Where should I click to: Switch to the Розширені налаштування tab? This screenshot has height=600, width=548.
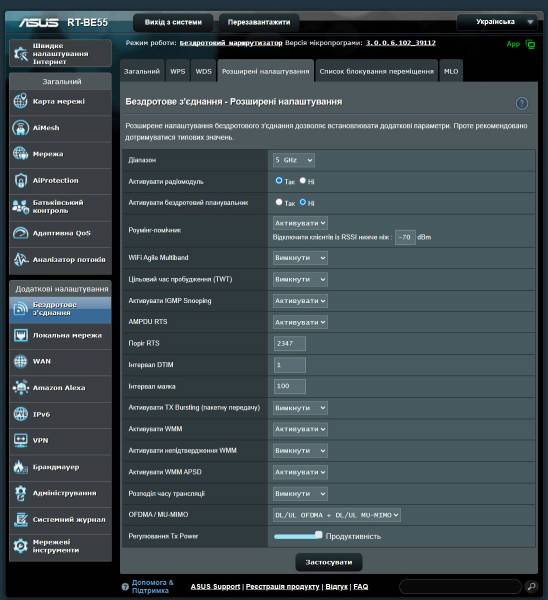click(x=266, y=71)
